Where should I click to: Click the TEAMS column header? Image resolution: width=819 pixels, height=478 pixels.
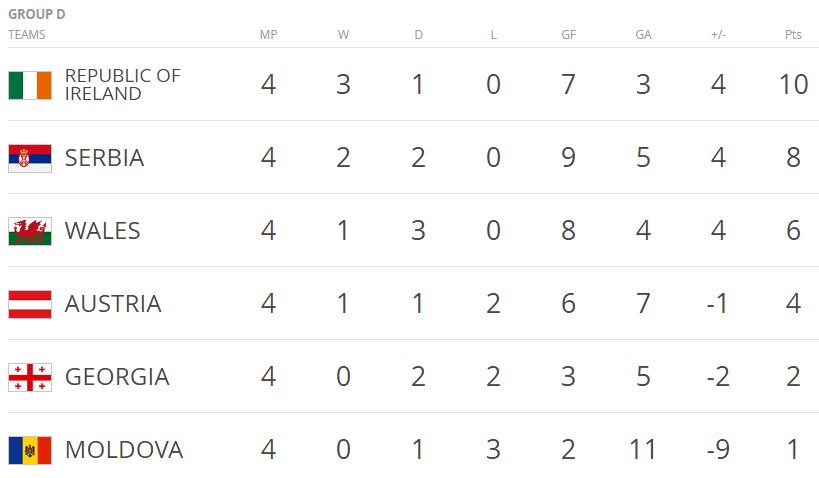(27, 34)
